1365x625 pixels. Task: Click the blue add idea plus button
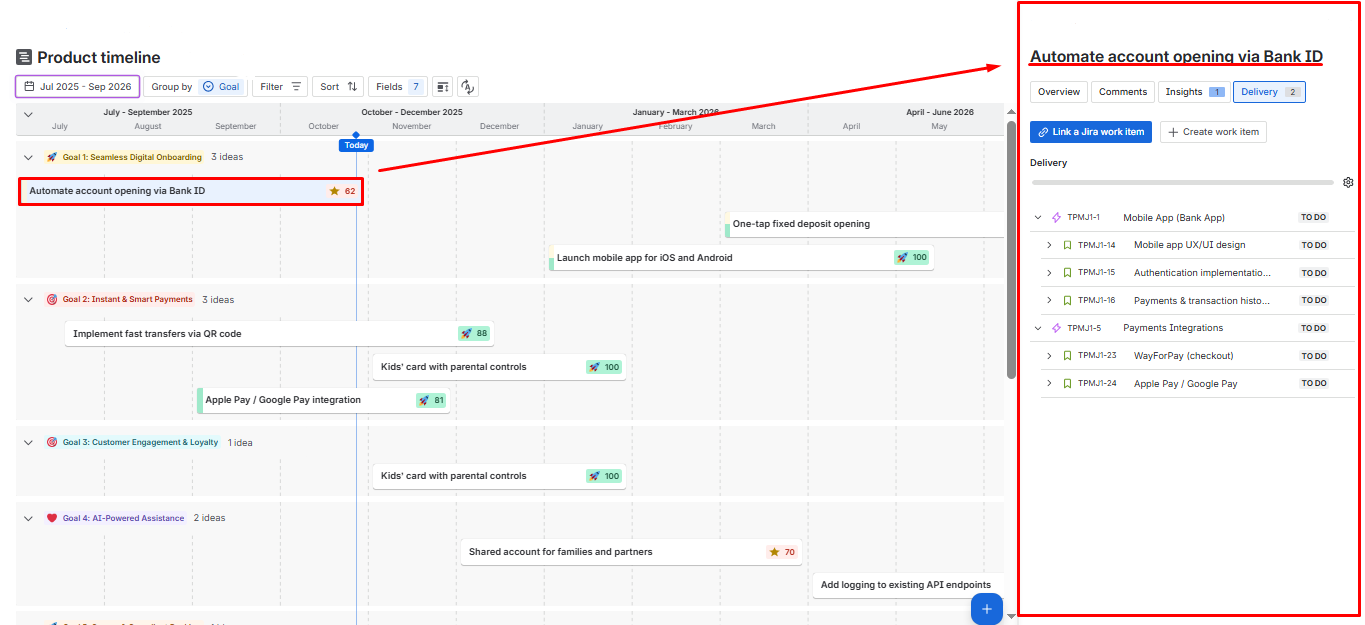[986, 609]
